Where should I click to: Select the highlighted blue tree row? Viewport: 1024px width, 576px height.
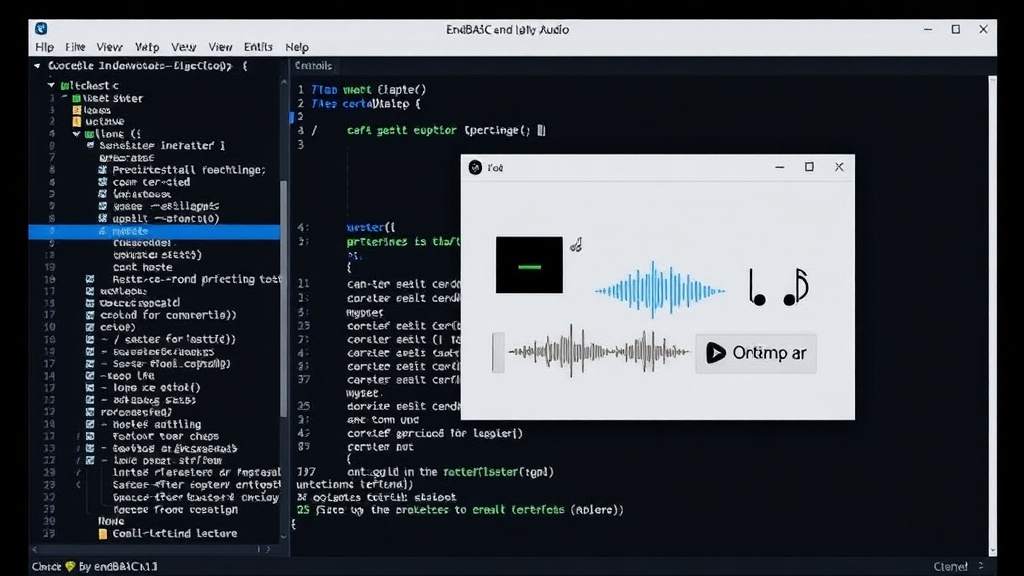click(154, 231)
